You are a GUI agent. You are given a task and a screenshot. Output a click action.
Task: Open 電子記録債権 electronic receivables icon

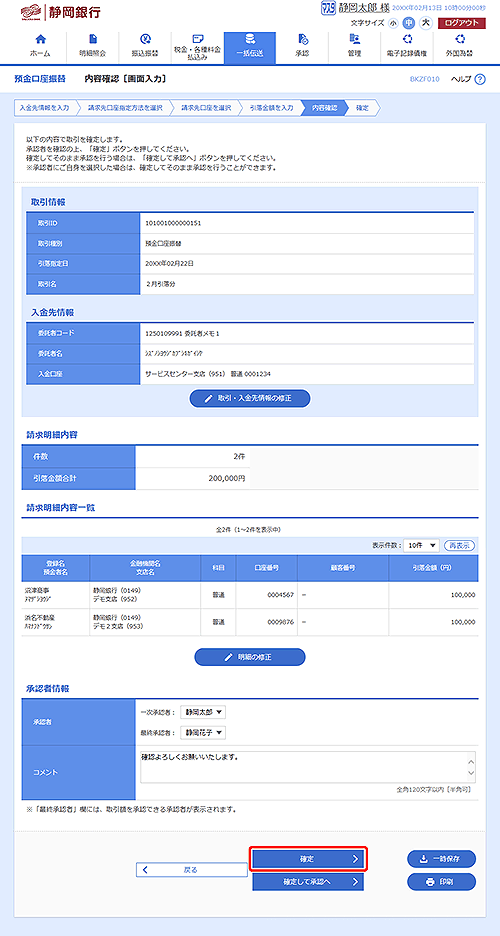(407, 39)
